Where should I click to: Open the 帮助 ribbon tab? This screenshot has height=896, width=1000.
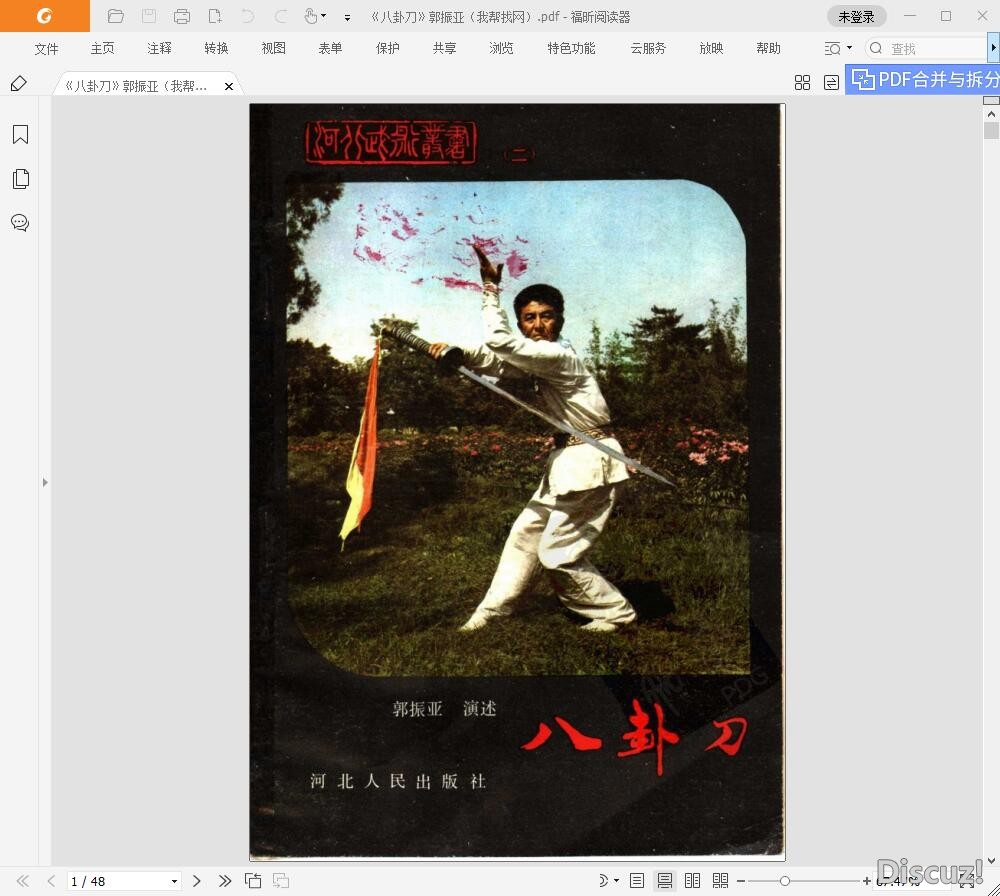tap(768, 48)
